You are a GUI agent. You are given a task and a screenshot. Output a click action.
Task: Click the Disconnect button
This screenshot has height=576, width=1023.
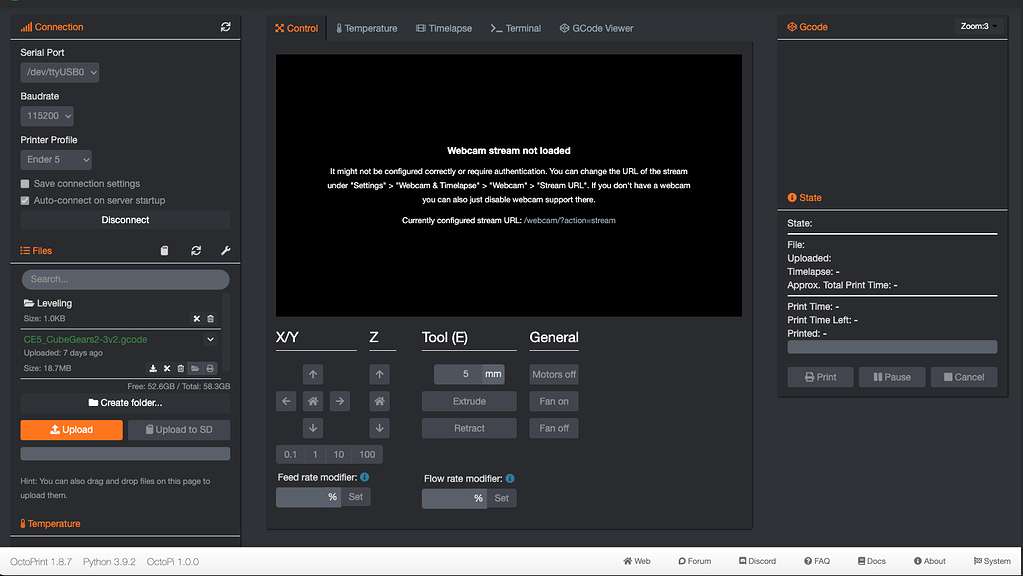124,219
